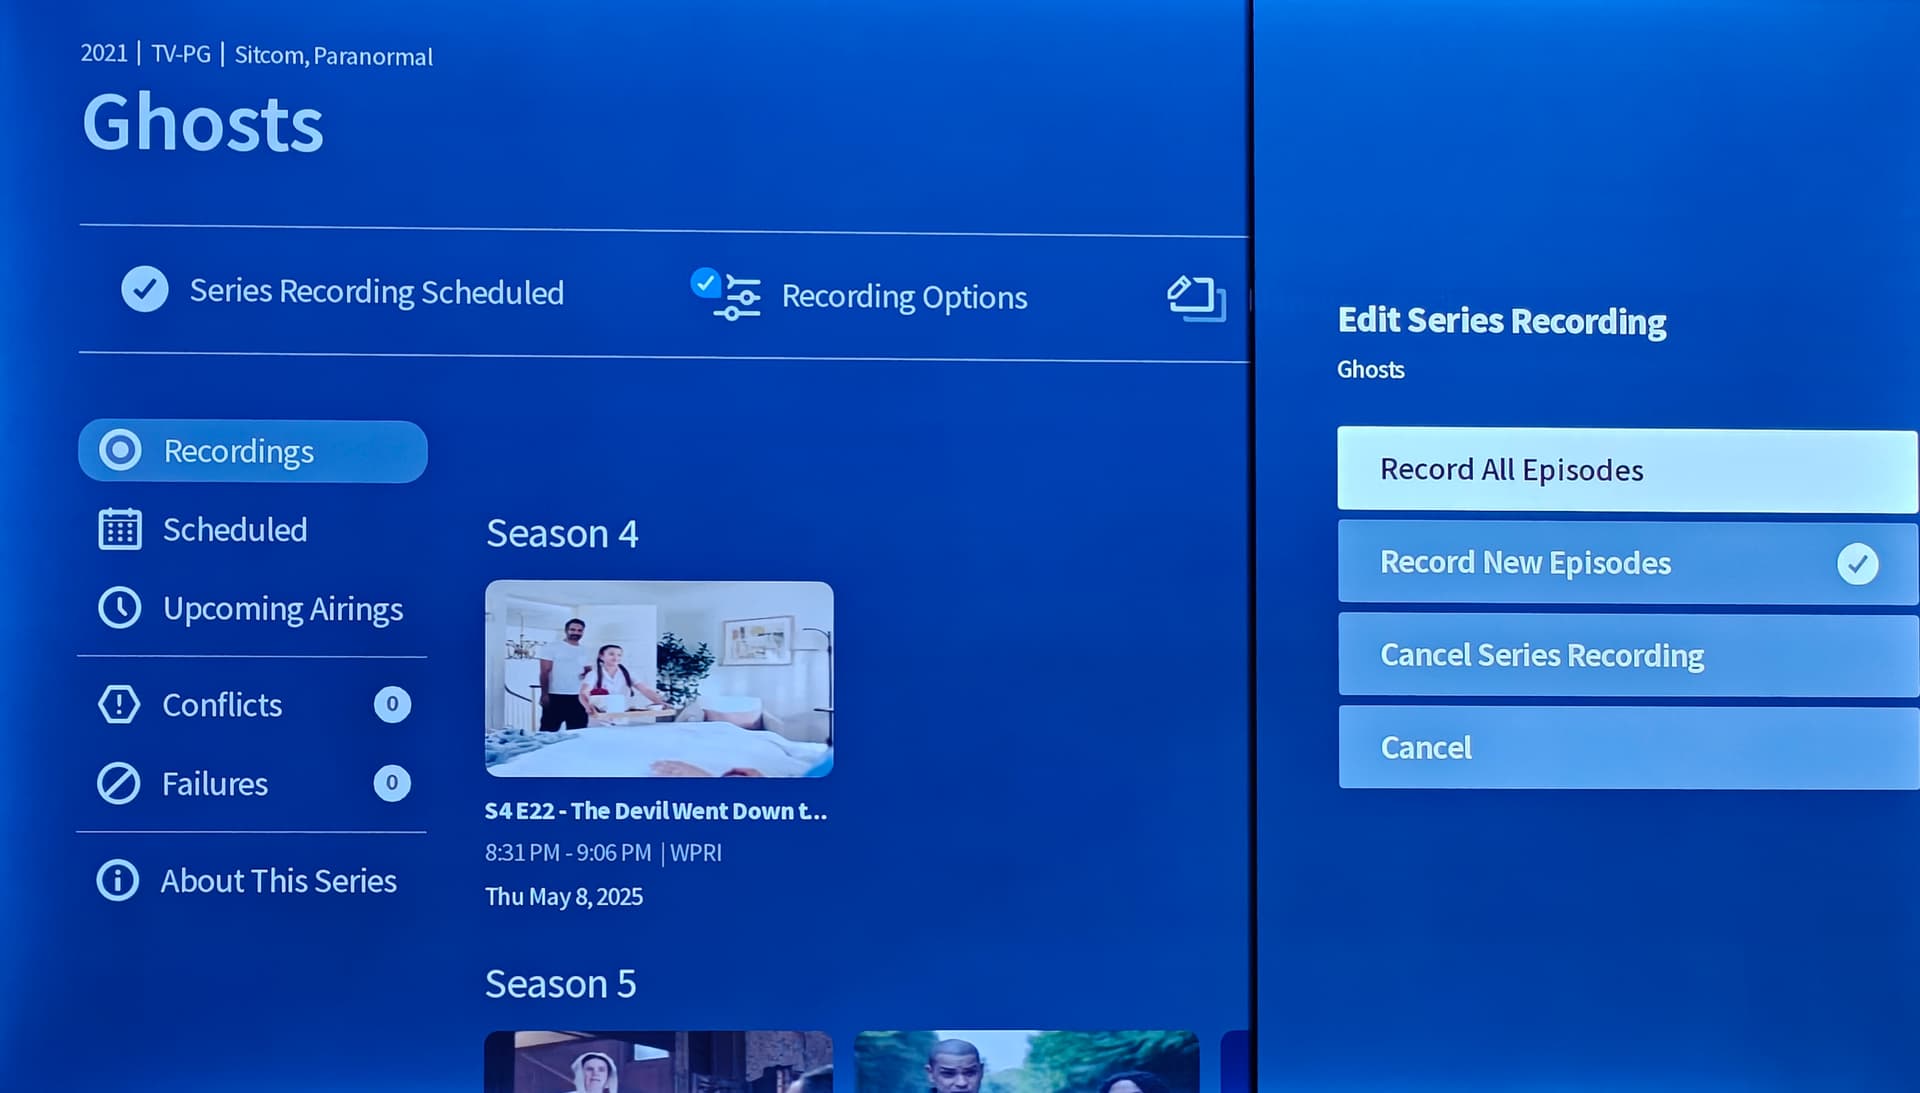Select first Season 5 episode thumbnail

click(x=659, y=1062)
